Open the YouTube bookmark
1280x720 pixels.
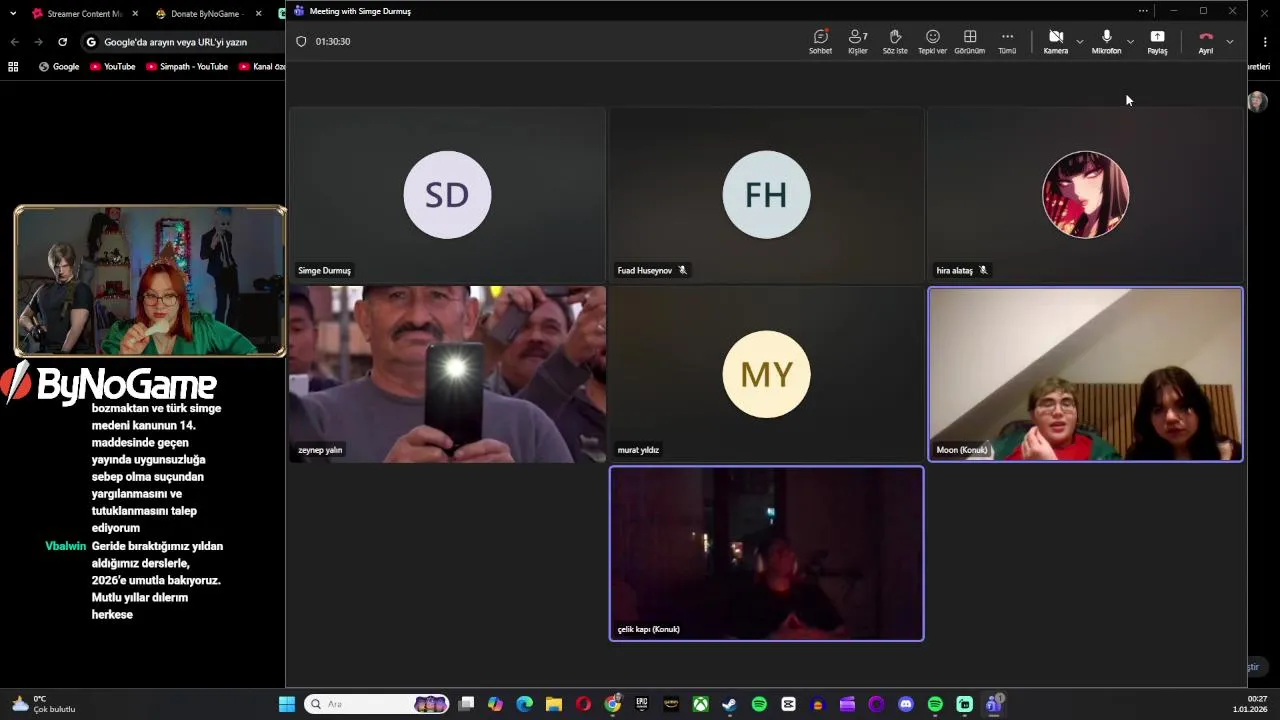click(x=113, y=67)
